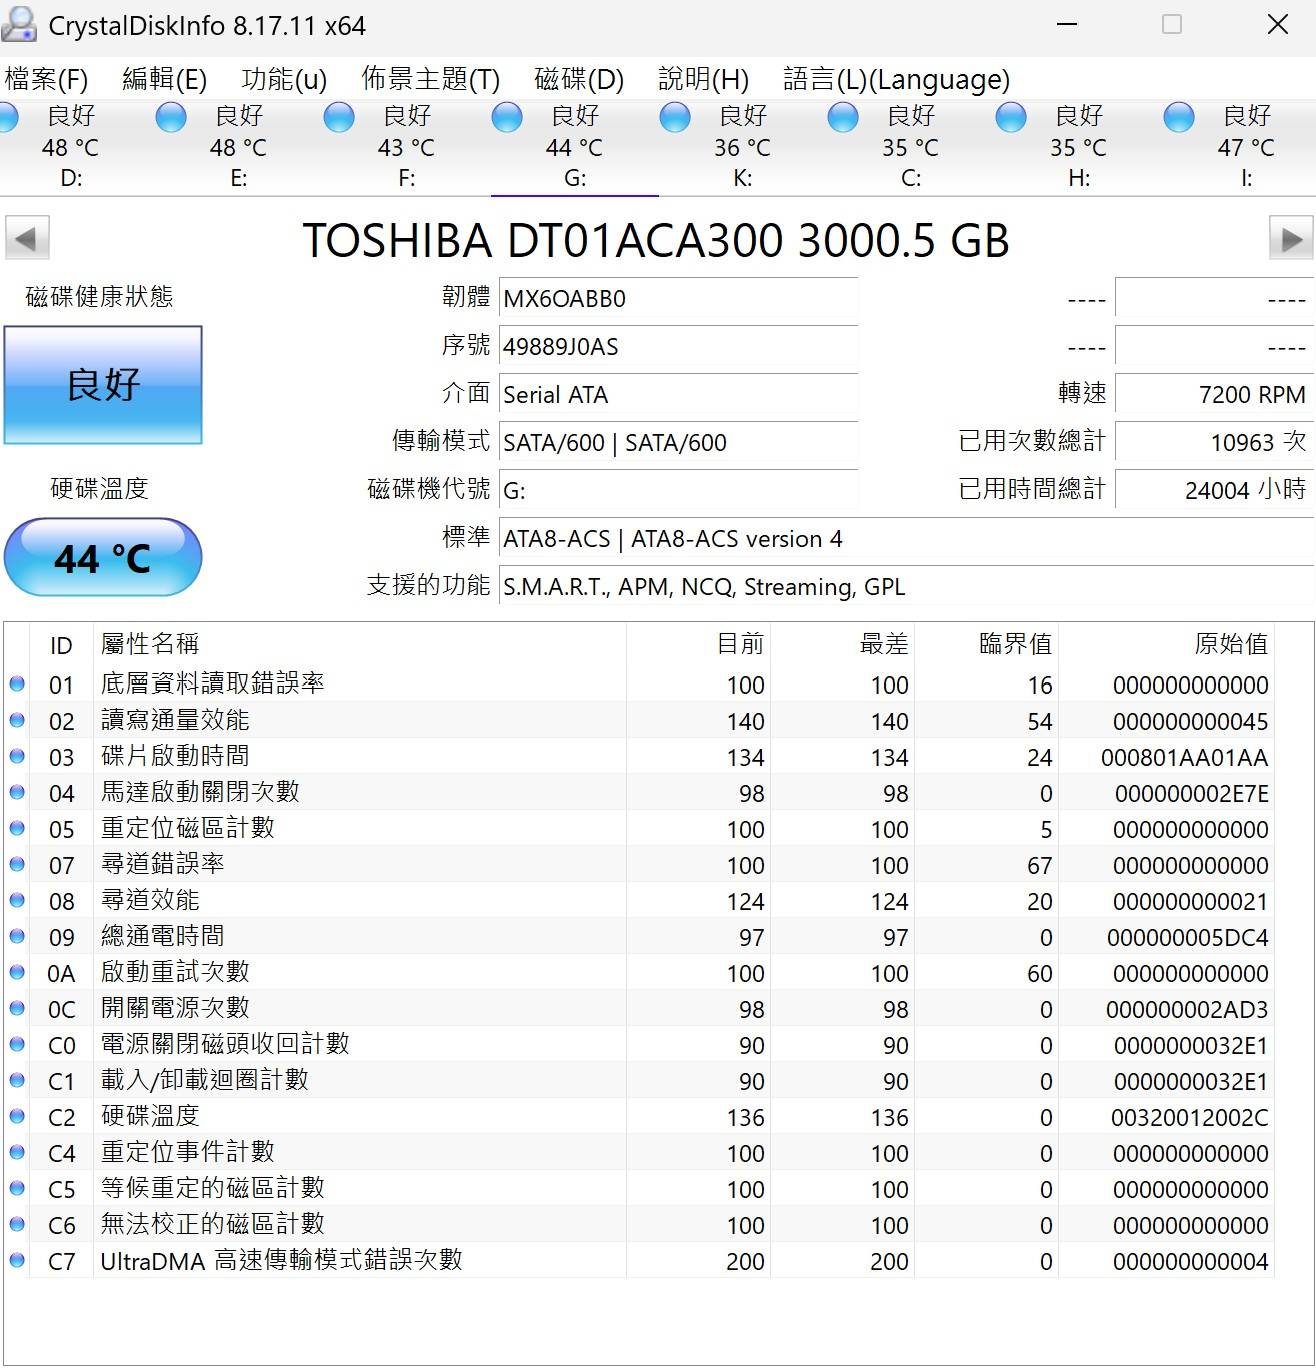Select the 05 重定位磁區計數 attribute row
The width and height of the screenshot is (1316, 1368).
pos(400,829)
